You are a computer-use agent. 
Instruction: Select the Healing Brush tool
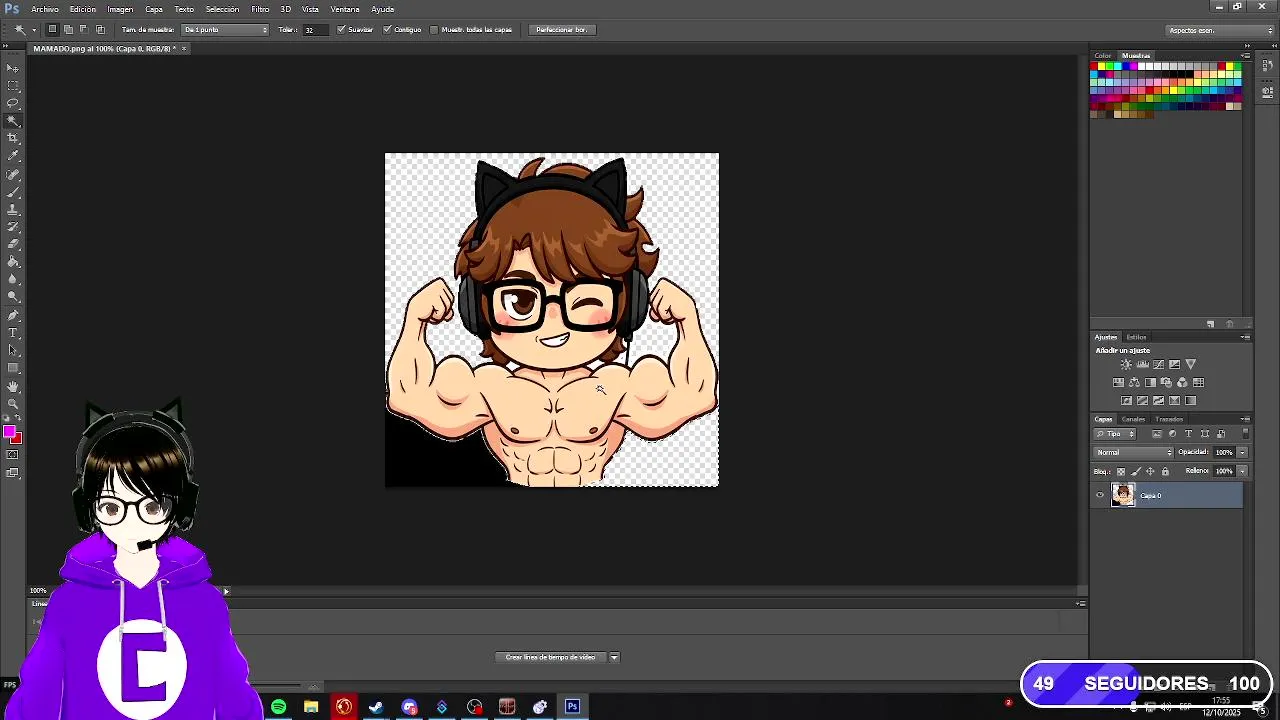pyautogui.click(x=13, y=174)
